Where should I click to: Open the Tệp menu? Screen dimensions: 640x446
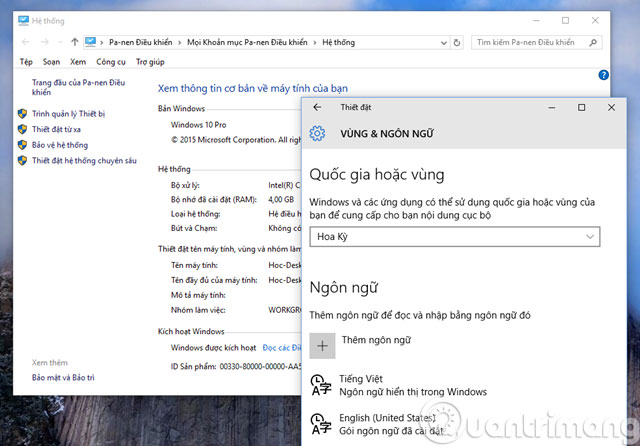click(26, 62)
